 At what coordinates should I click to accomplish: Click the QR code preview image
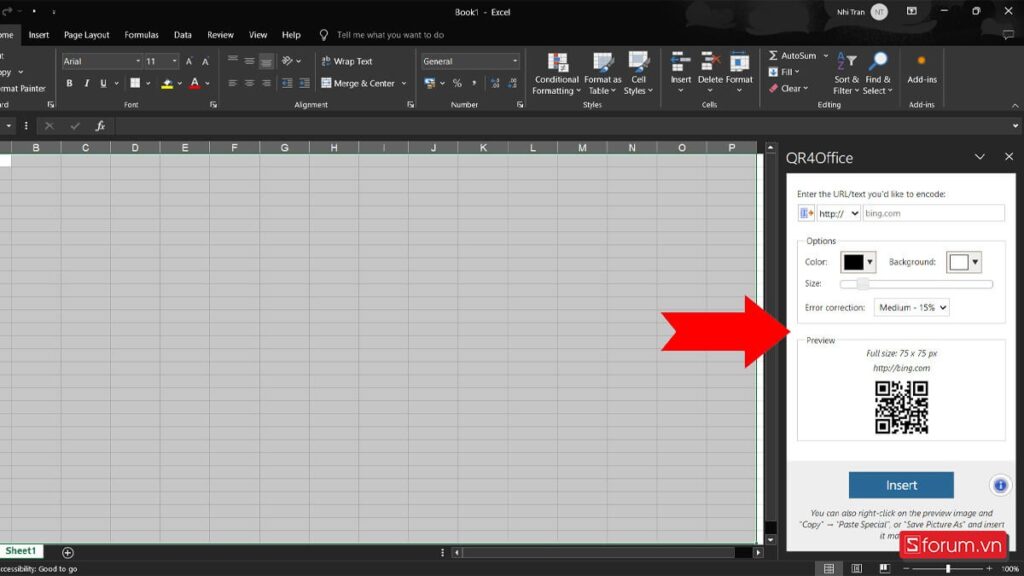pyautogui.click(x=901, y=408)
